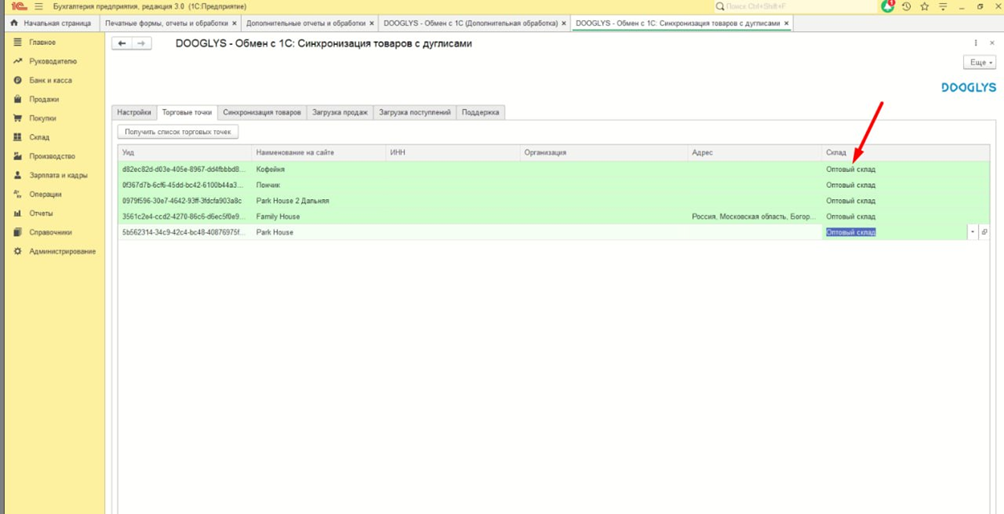Click Уид cell starting 3561c2e4
Image resolution: width=1004 pixels, height=514 pixels.
[x=184, y=216]
